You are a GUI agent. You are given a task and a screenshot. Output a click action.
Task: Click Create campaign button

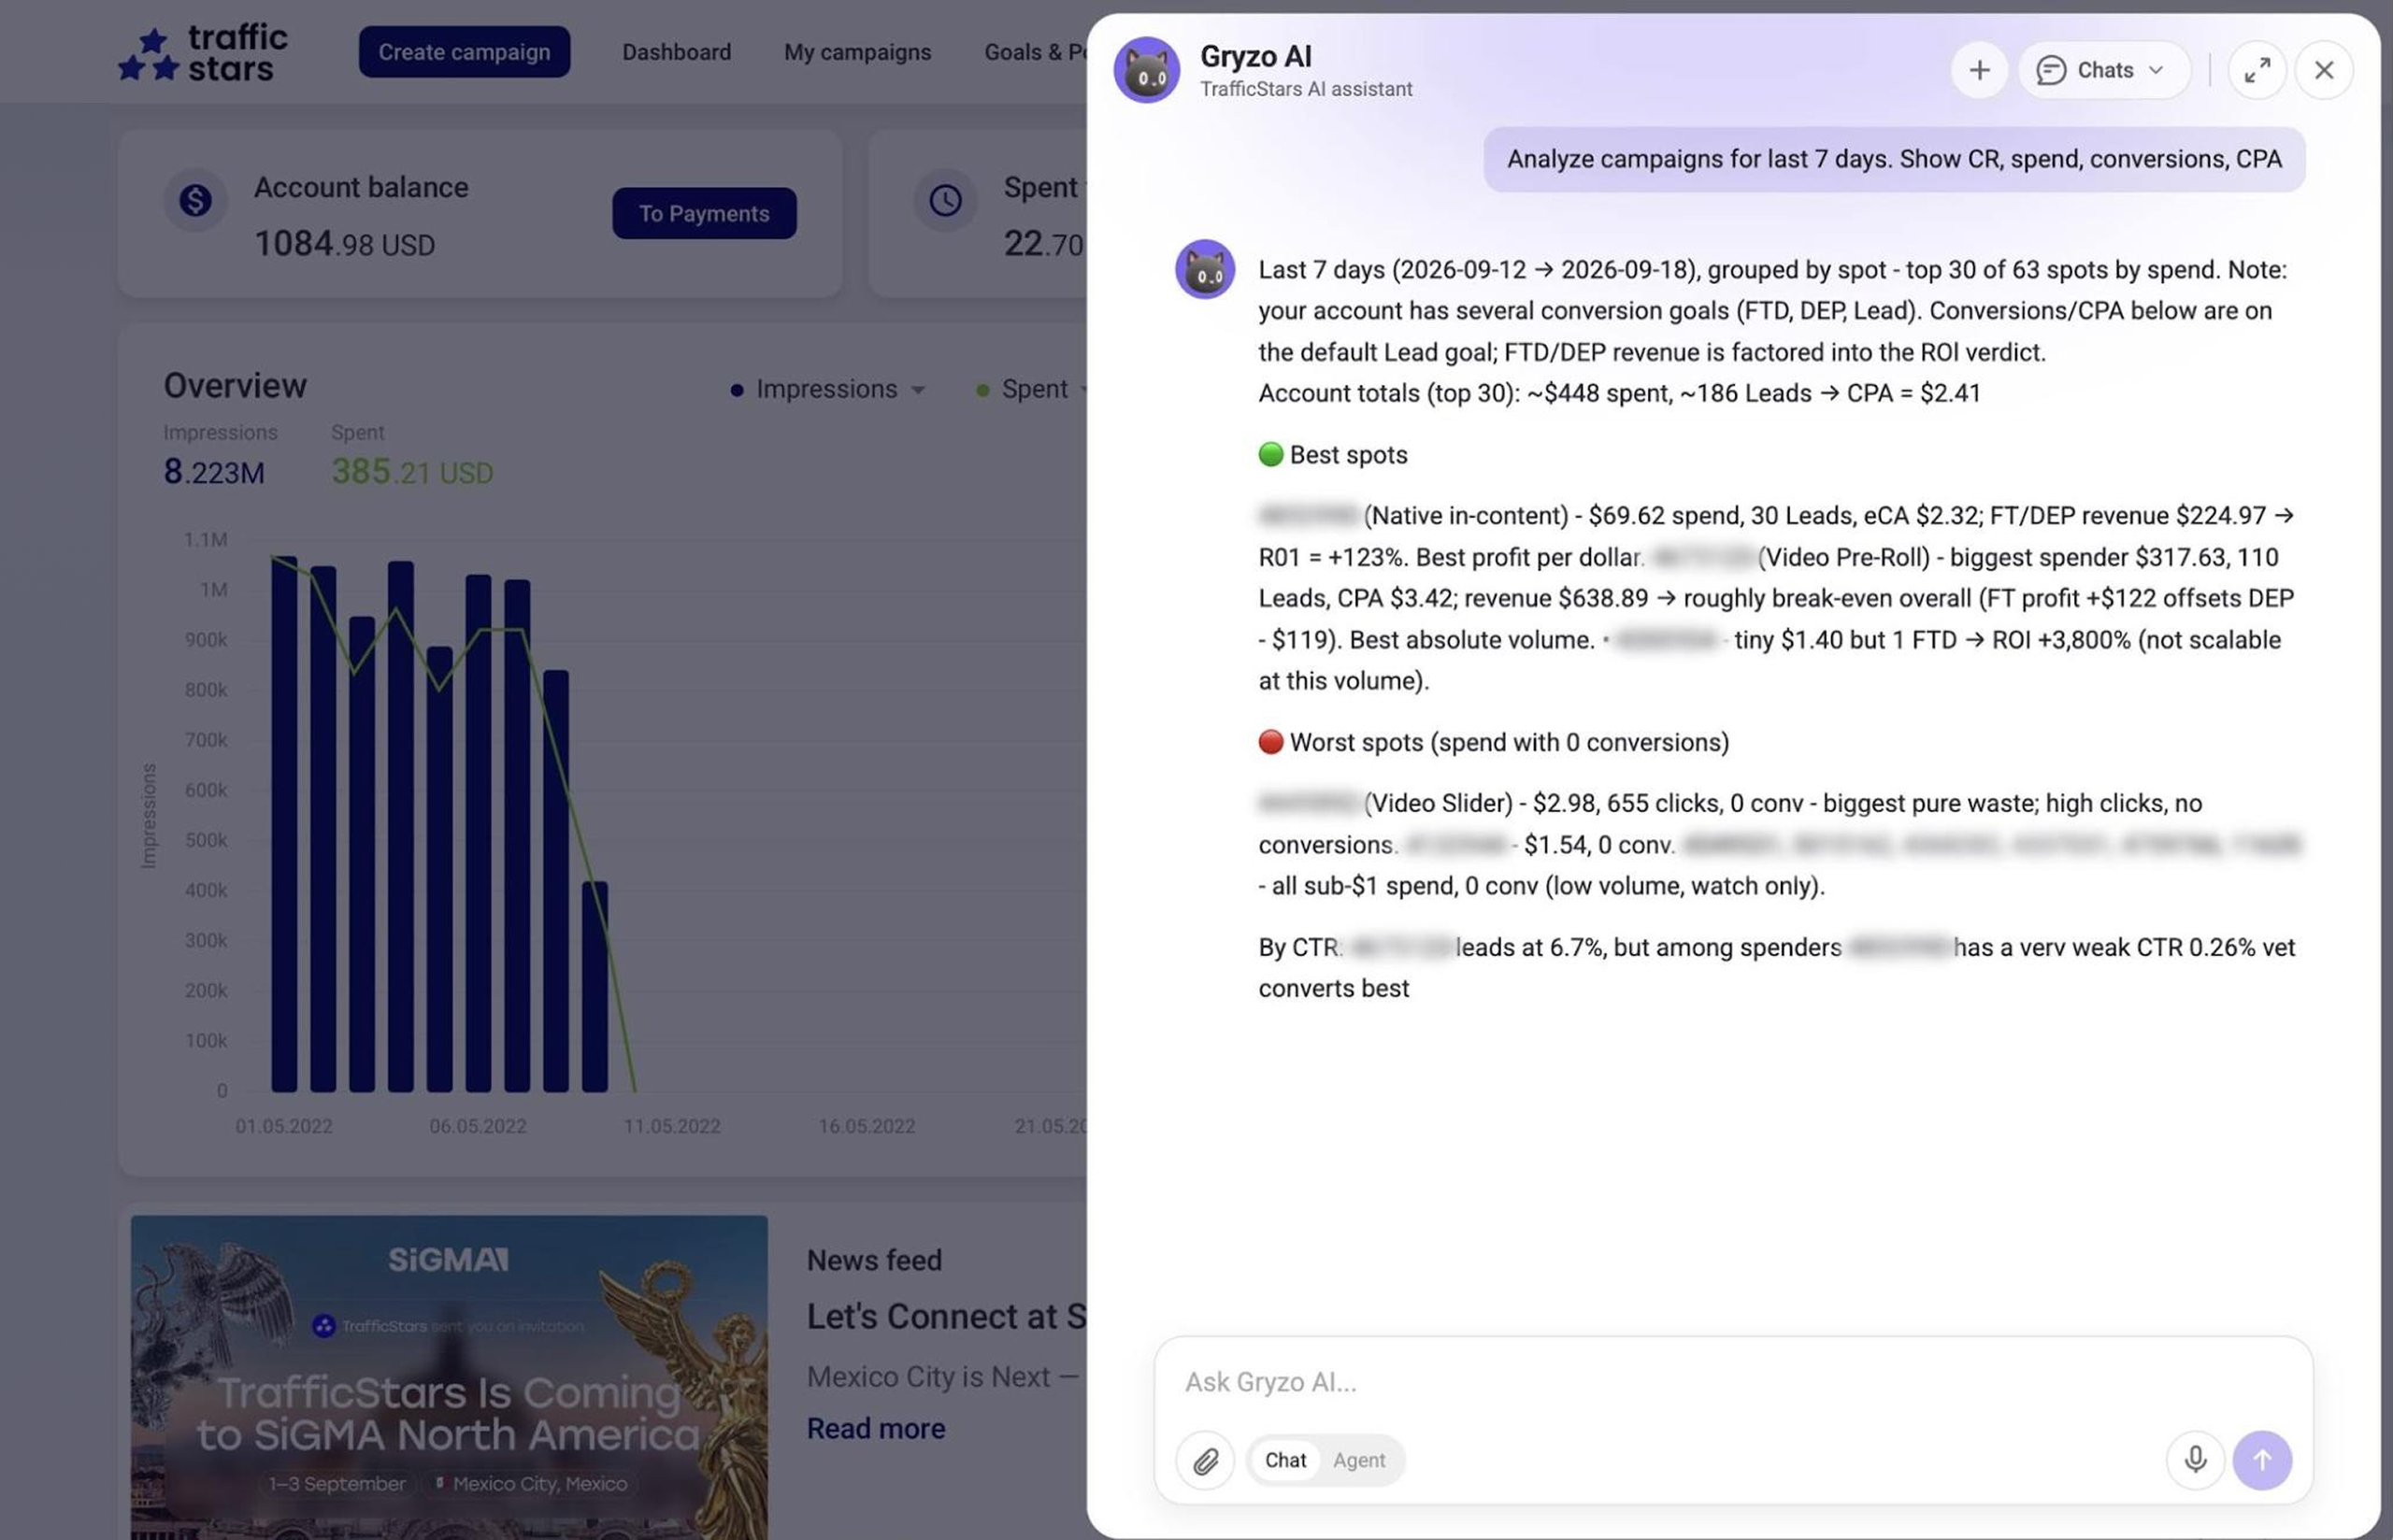[x=465, y=52]
